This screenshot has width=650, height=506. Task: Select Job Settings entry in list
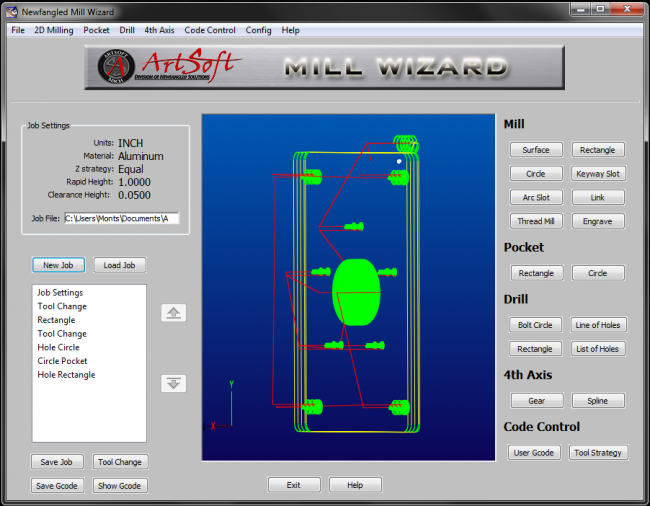(60, 293)
